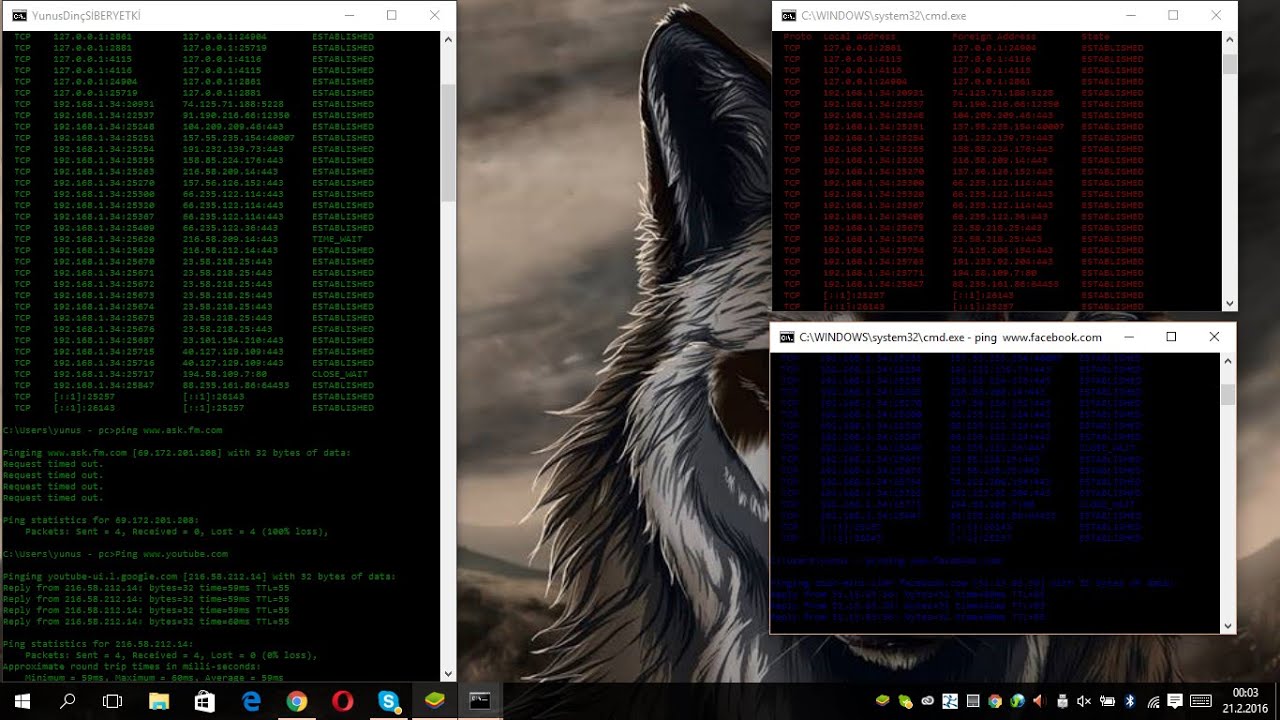Image resolution: width=1280 pixels, height=720 pixels.
Task: Click the TIME_WAIT state in the green window
Action: pyautogui.click(x=339, y=239)
